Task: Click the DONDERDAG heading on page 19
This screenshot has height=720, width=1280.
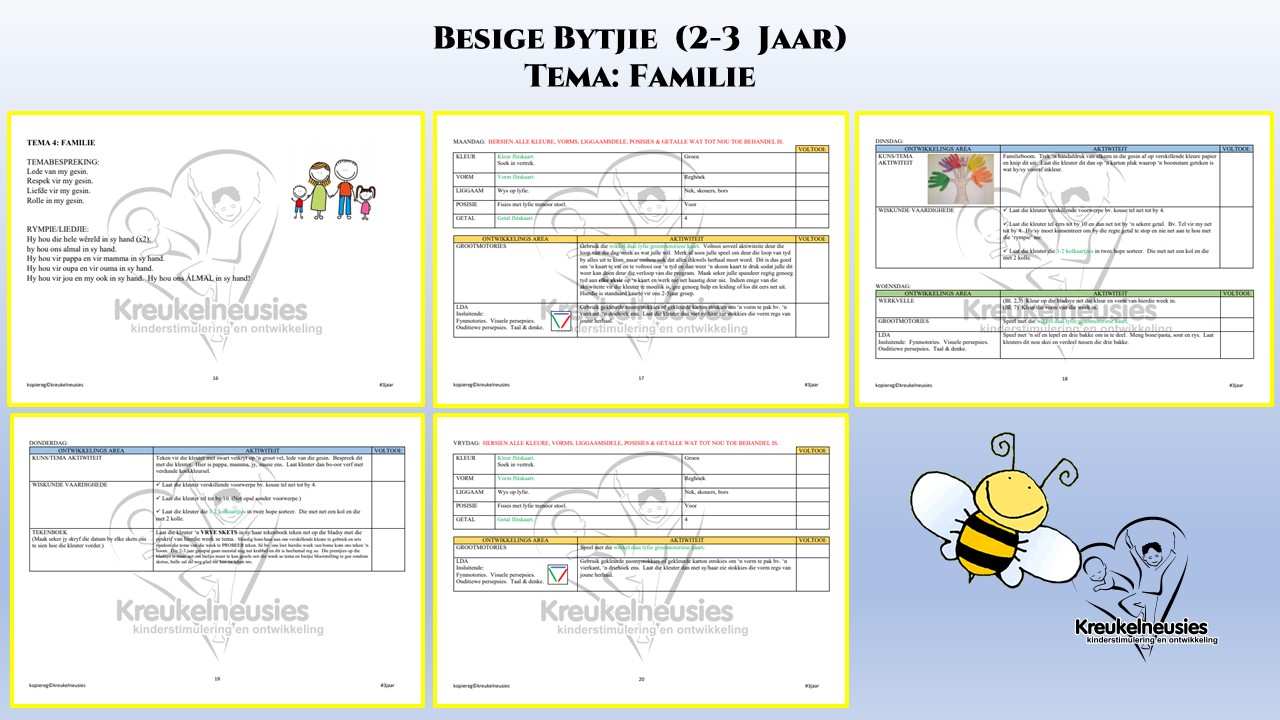Action: [52, 441]
